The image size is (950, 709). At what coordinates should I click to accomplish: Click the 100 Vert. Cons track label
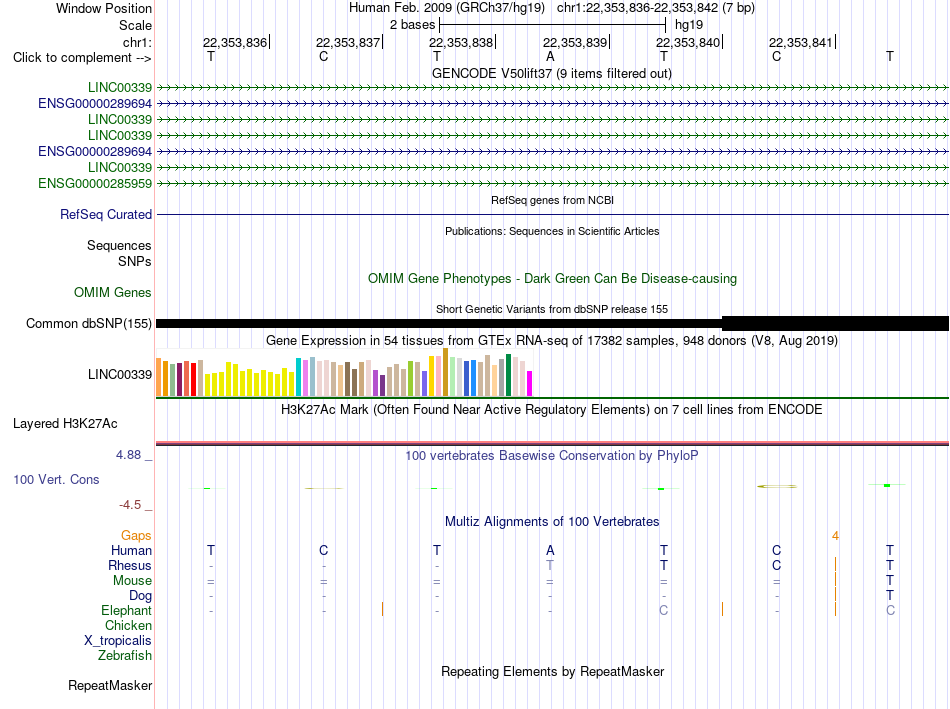click(x=56, y=479)
